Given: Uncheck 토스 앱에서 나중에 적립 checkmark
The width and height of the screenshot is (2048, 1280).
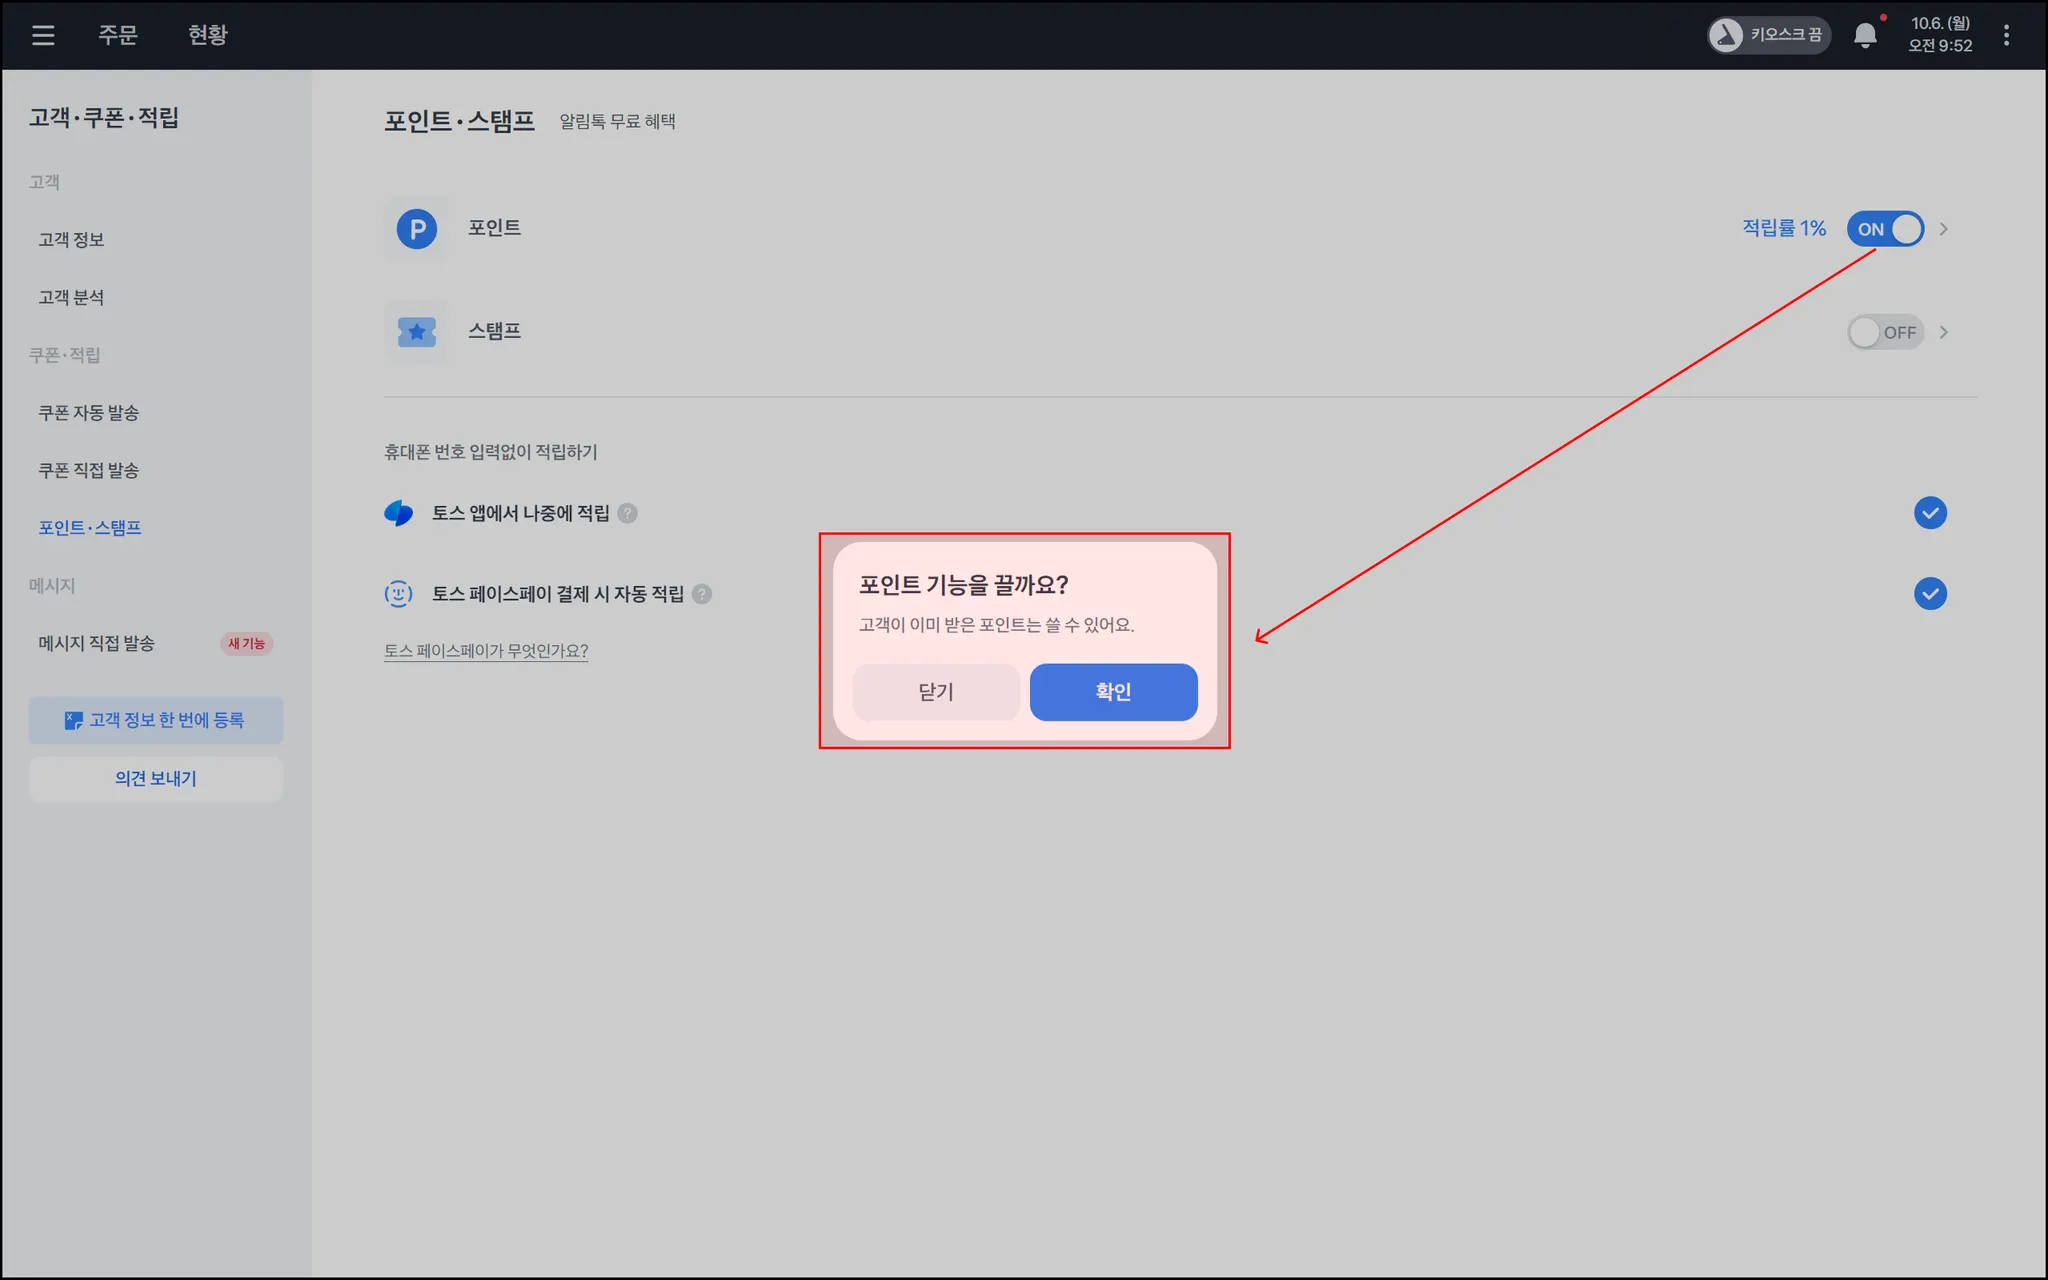Looking at the screenshot, I should point(1930,513).
